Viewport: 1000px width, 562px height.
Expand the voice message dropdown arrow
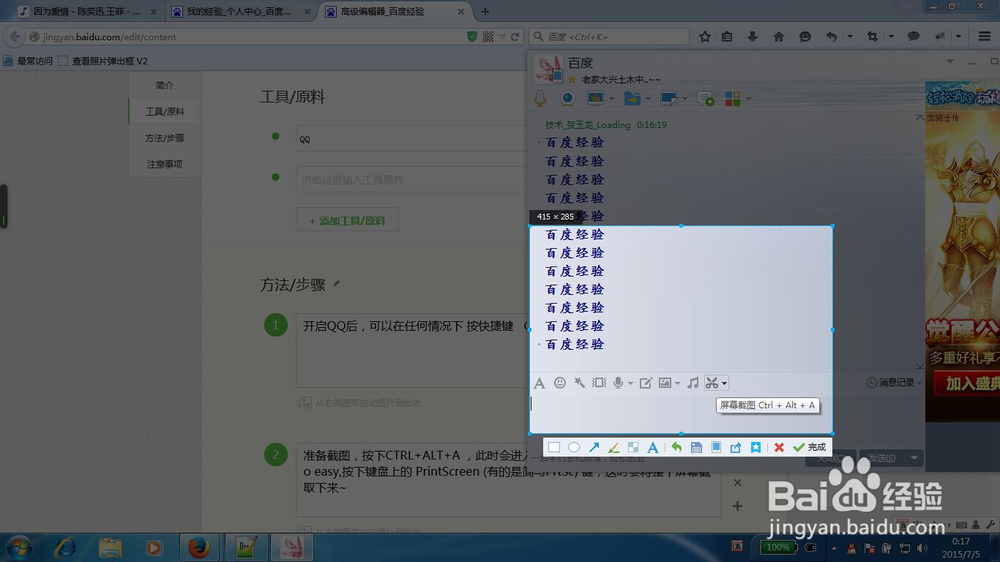[x=630, y=383]
